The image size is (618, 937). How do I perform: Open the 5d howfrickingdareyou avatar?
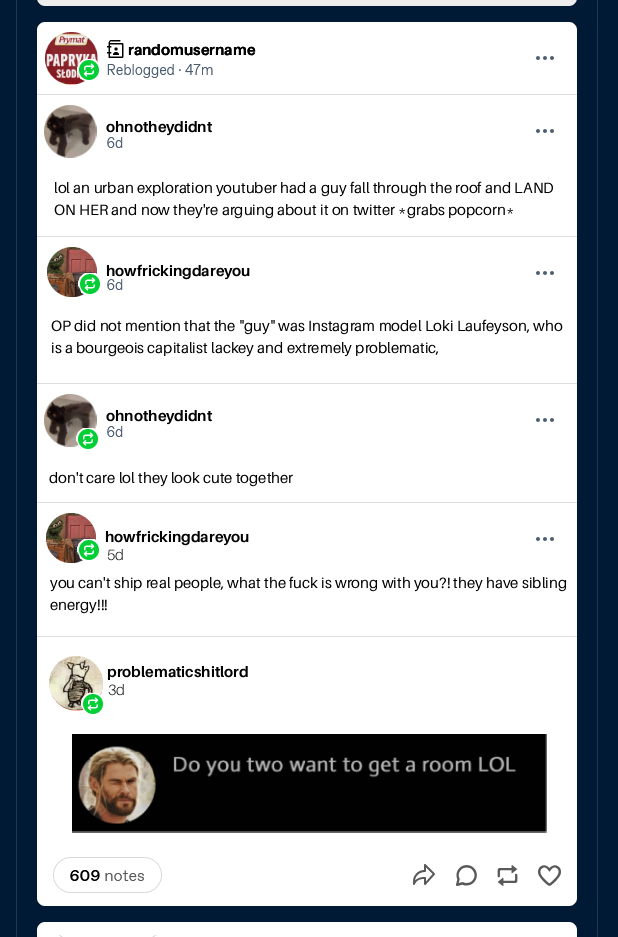tap(71, 538)
